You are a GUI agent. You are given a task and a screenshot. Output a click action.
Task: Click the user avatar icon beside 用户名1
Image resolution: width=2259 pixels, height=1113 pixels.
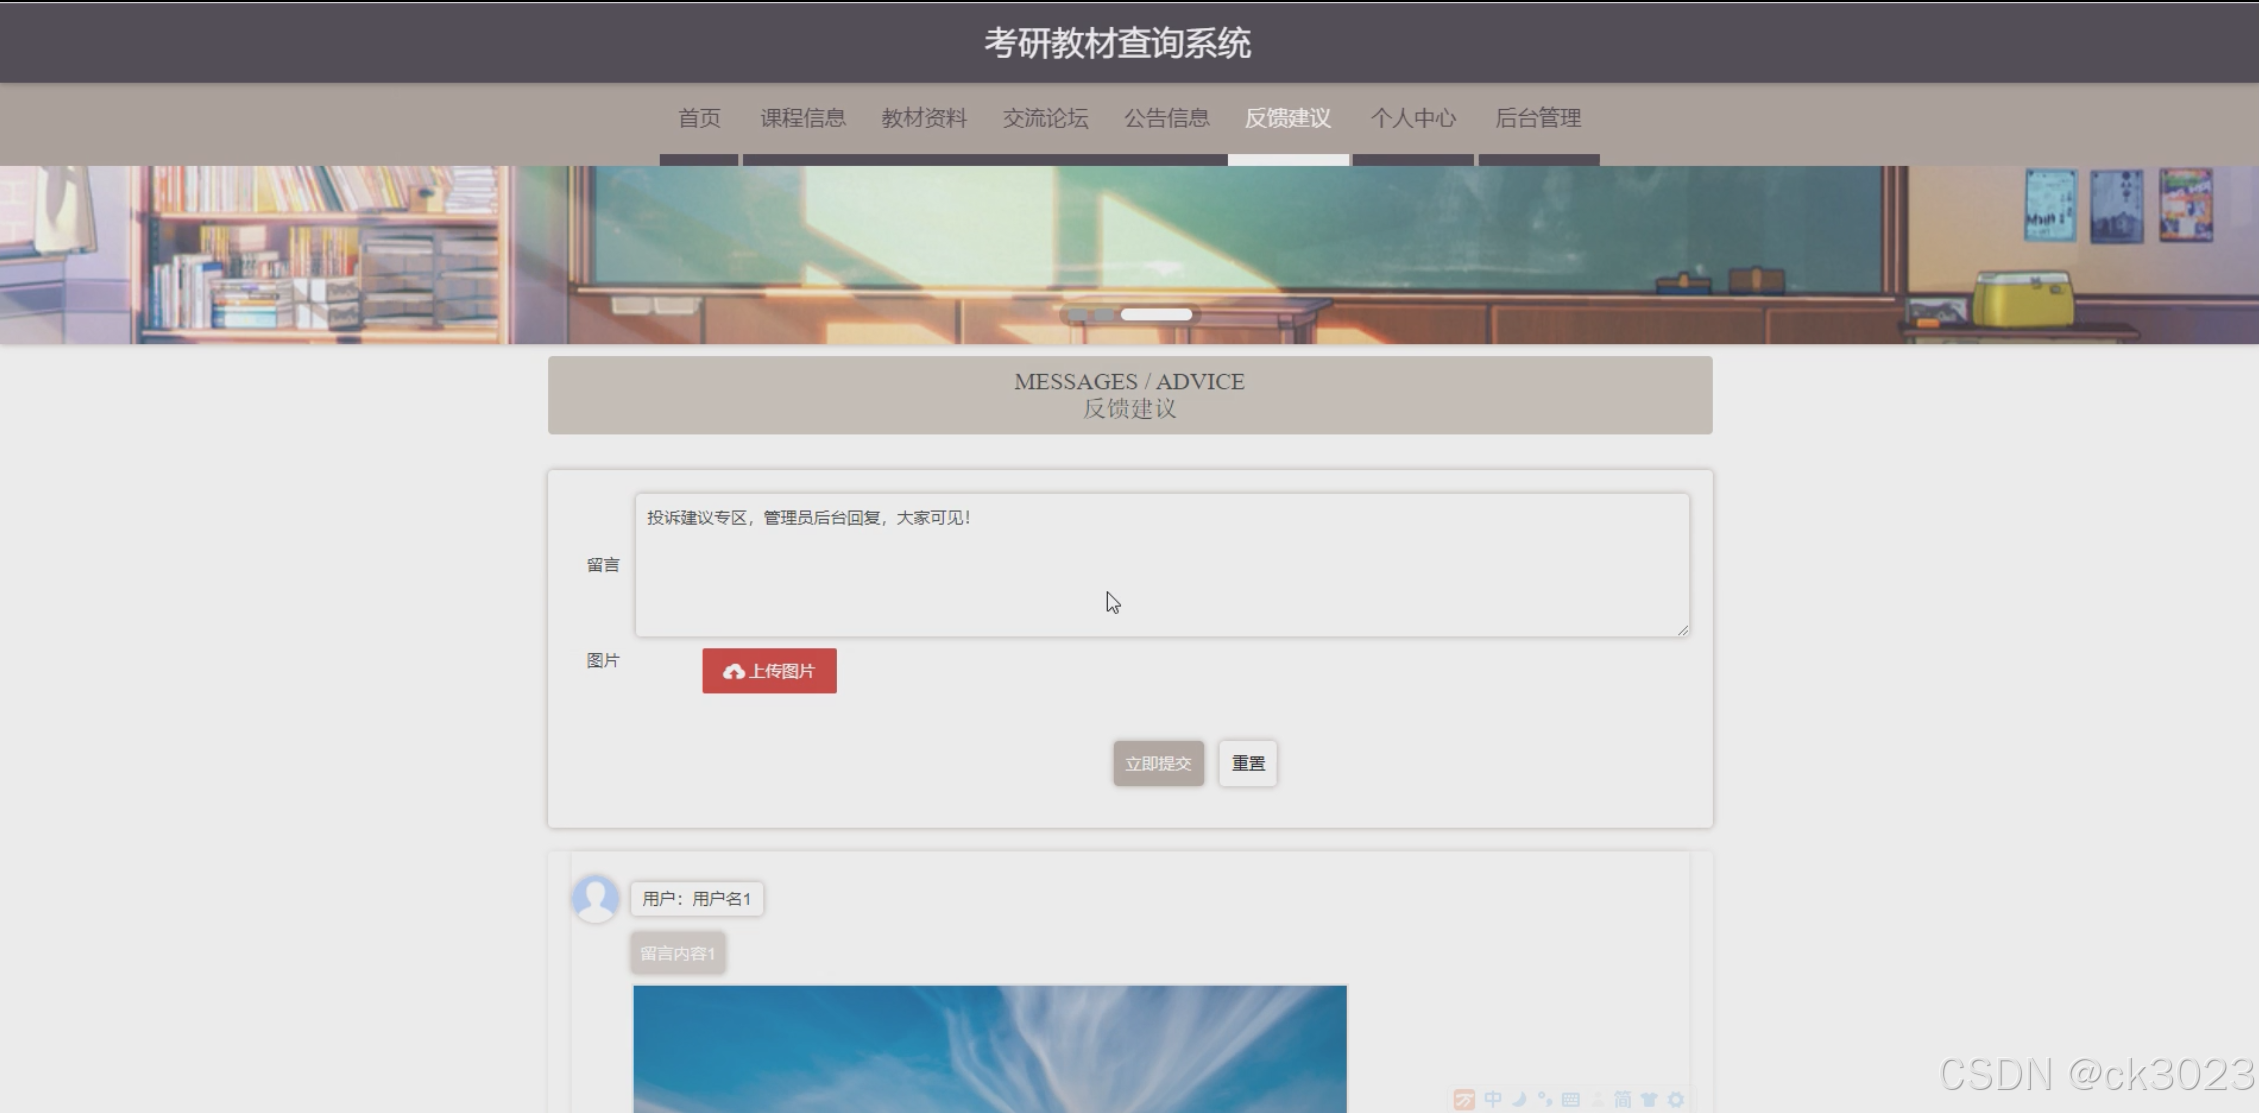[x=595, y=898]
